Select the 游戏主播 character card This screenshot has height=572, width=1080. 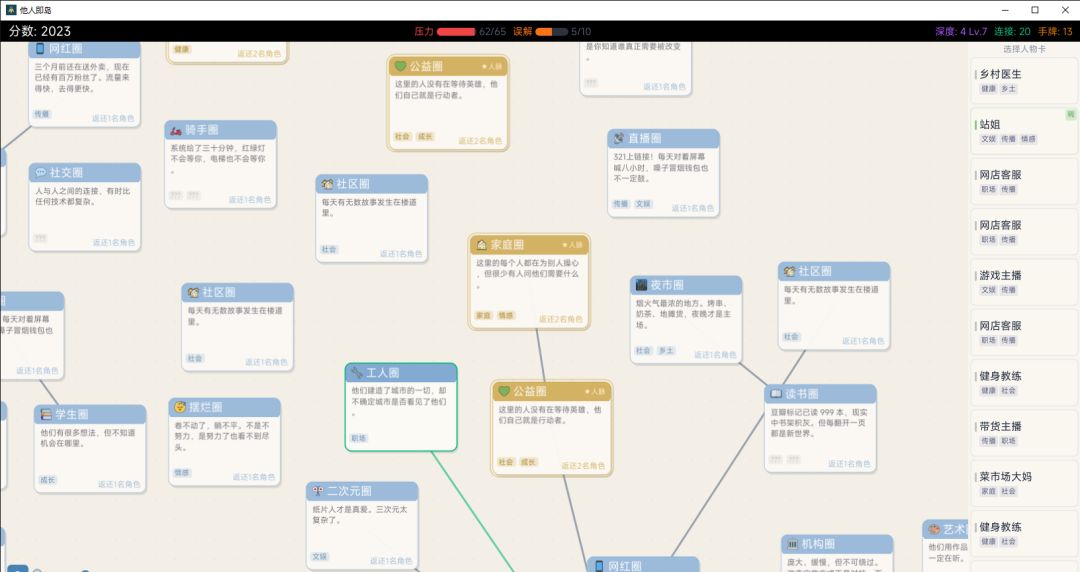click(1024, 282)
